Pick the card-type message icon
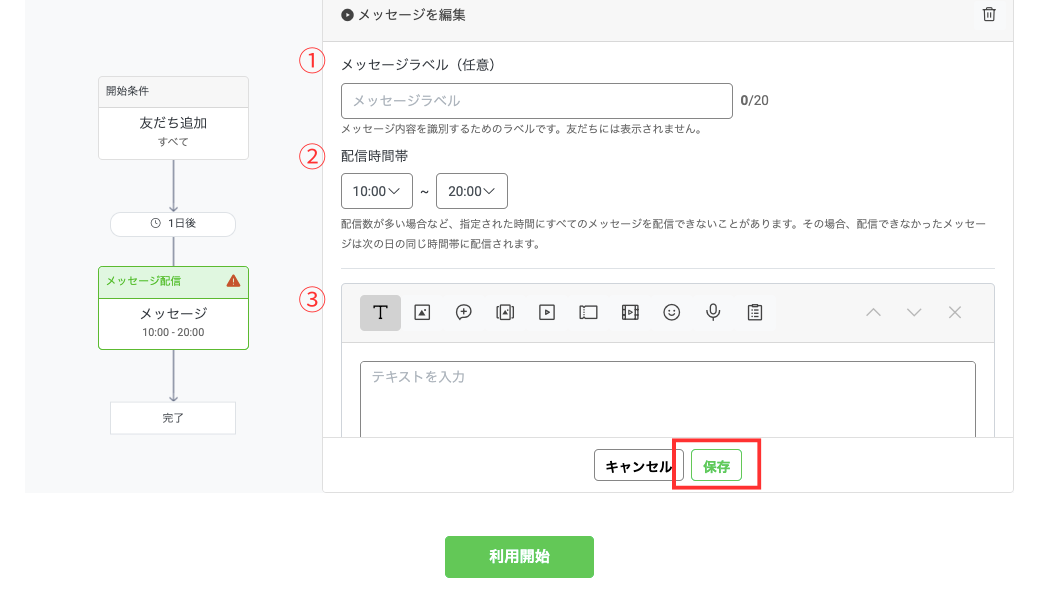1048x596 pixels. coord(505,312)
